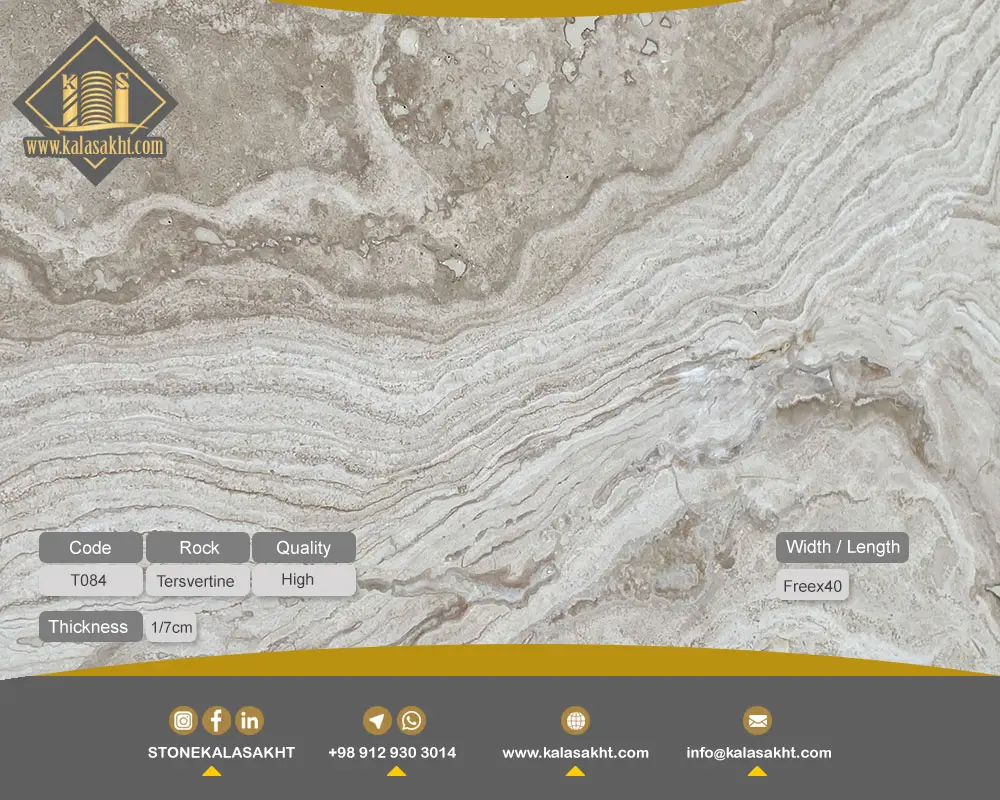Select the Quality label

[x=304, y=548]
